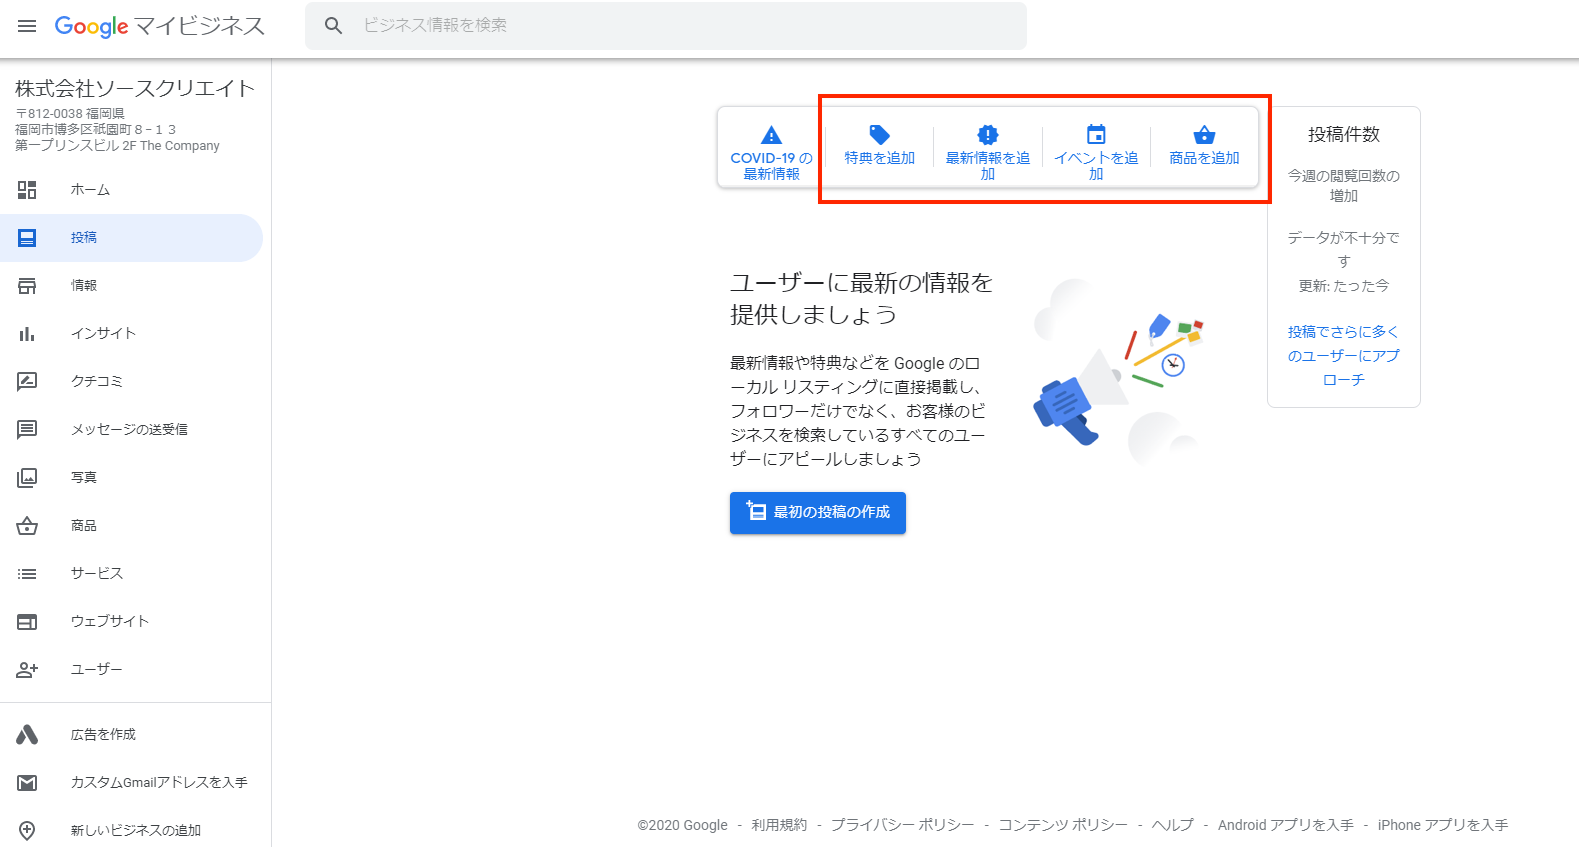Open the ヘルプ footer link

point(1173,825)
